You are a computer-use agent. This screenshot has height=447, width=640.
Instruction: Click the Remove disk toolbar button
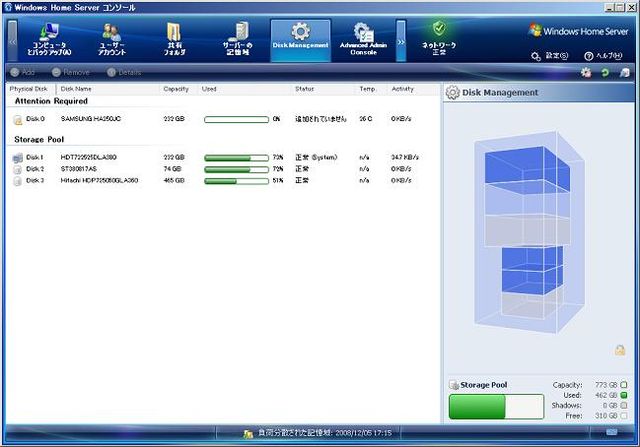click(x=69, y=72)
